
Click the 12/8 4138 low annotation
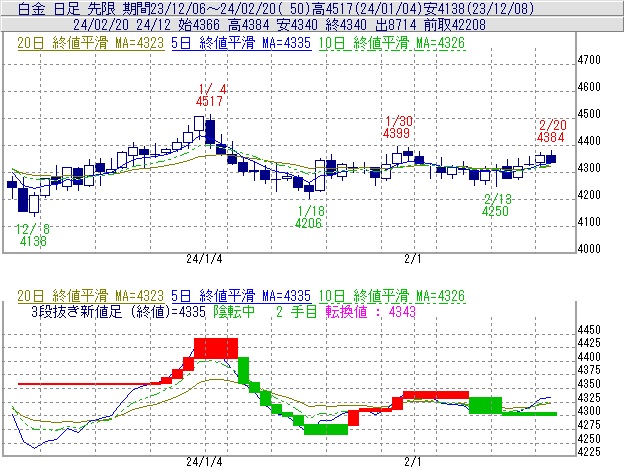click(33, 235)
